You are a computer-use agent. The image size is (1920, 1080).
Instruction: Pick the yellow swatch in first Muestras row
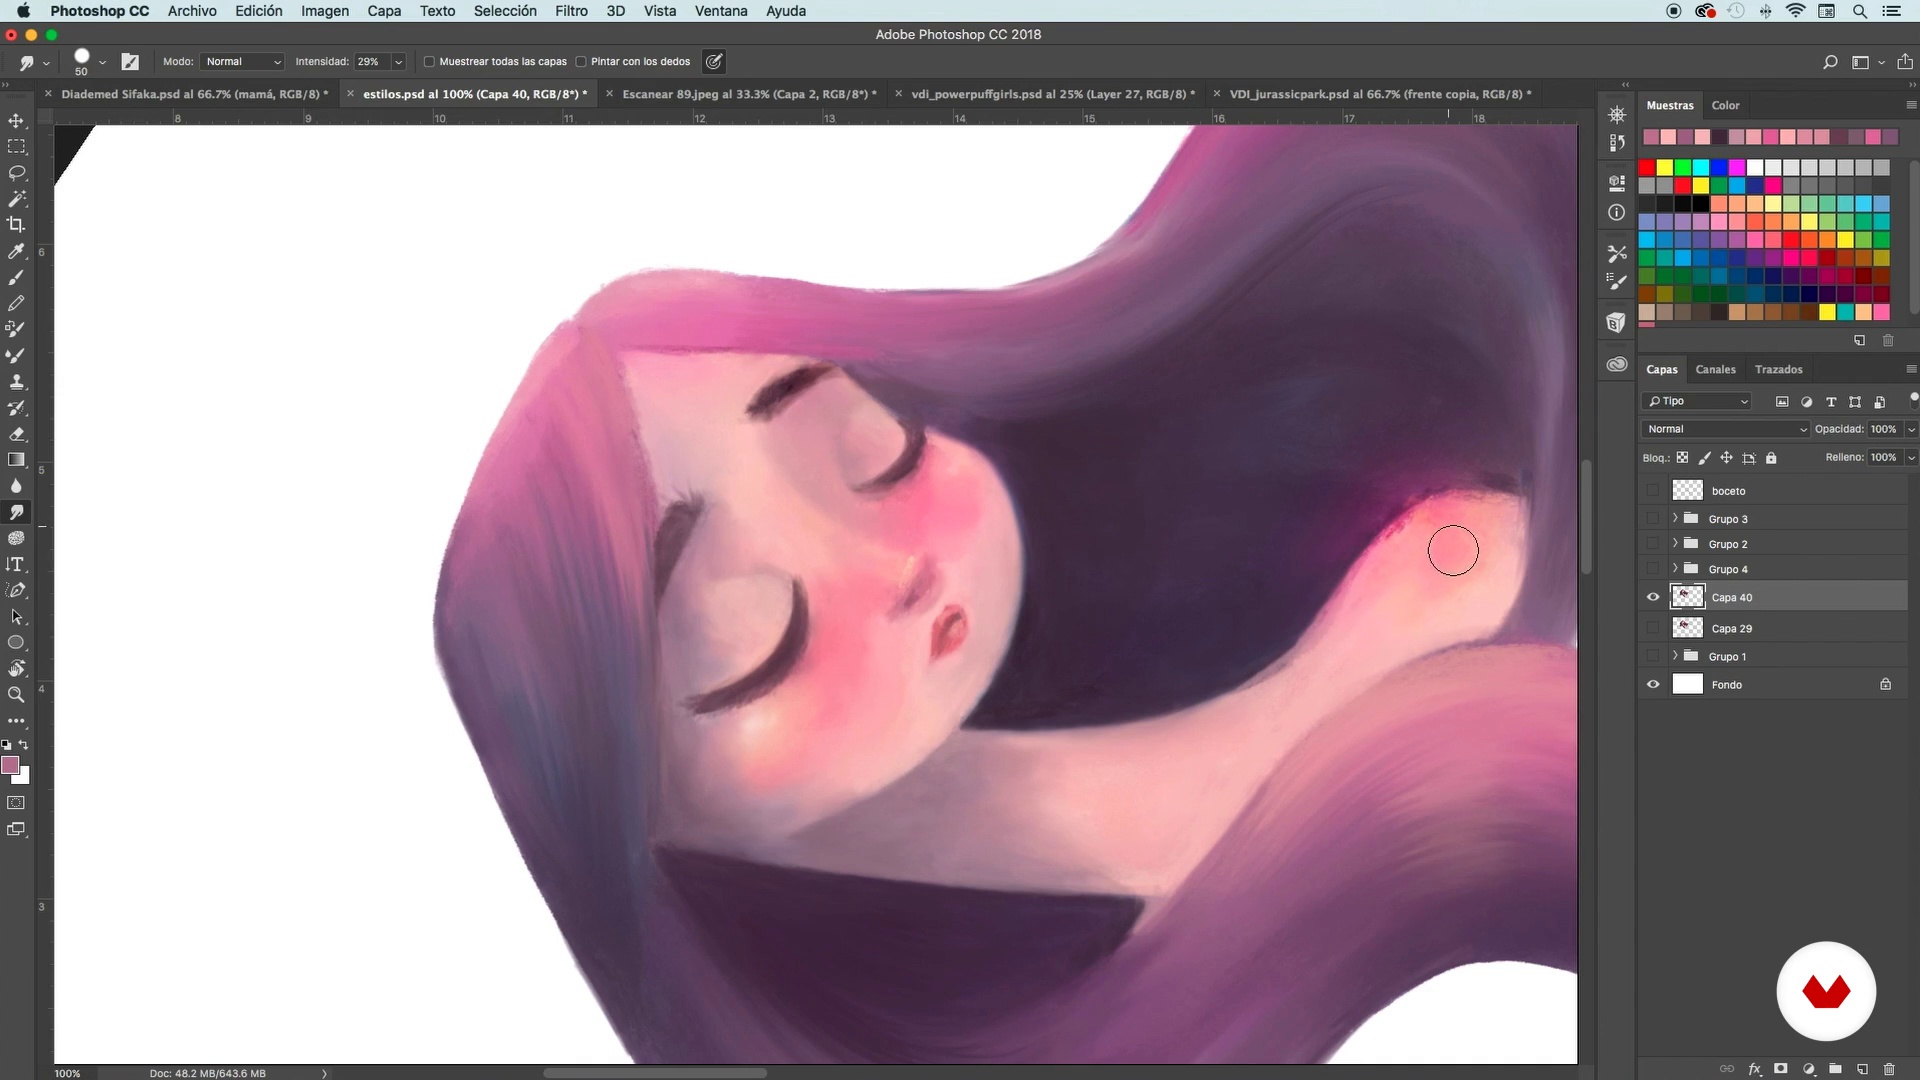(1664, 168)
